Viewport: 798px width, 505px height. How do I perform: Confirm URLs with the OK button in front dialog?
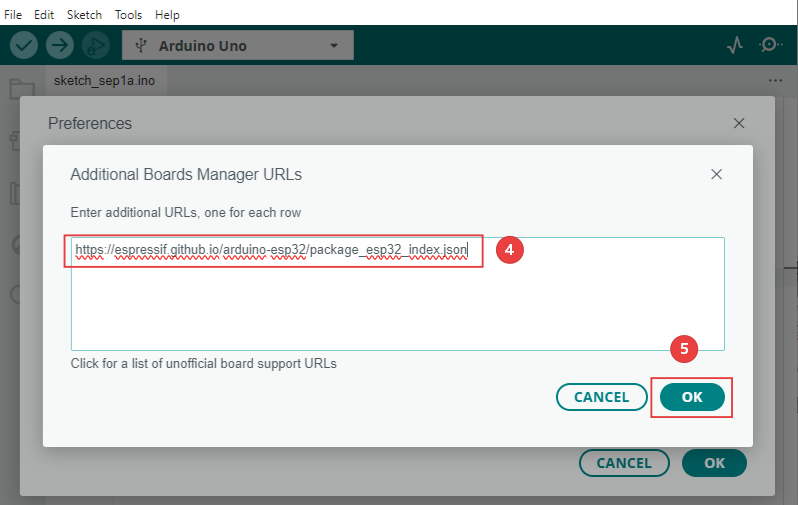pyautogui.click(x=692, y=397)
